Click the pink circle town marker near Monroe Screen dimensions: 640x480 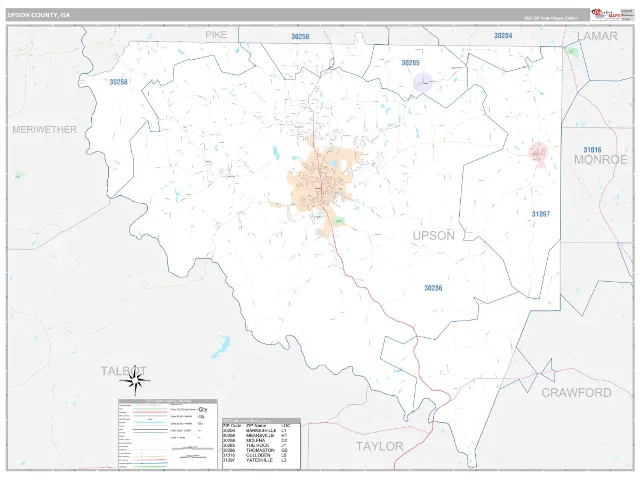(538, 152)
